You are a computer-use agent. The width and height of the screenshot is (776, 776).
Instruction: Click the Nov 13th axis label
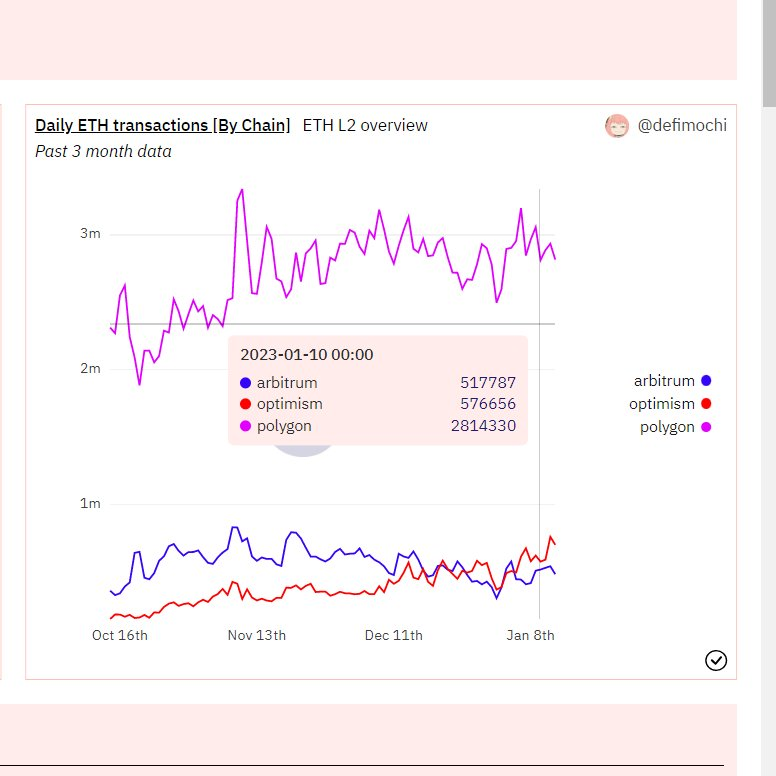256,635
